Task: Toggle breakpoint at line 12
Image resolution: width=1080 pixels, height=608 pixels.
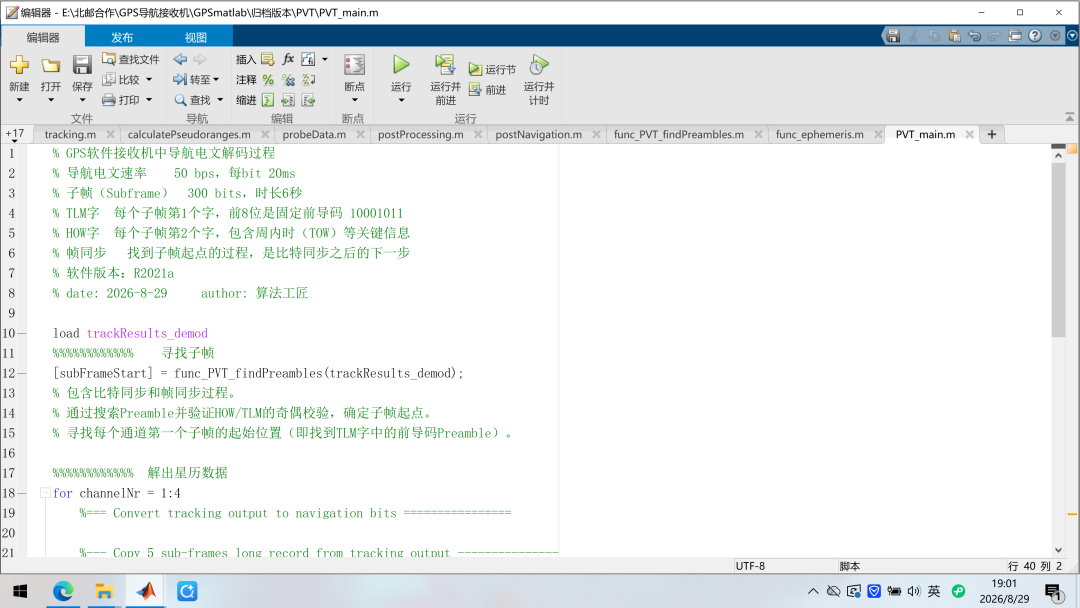Action: pyautogui.click(x=22, y=373)
